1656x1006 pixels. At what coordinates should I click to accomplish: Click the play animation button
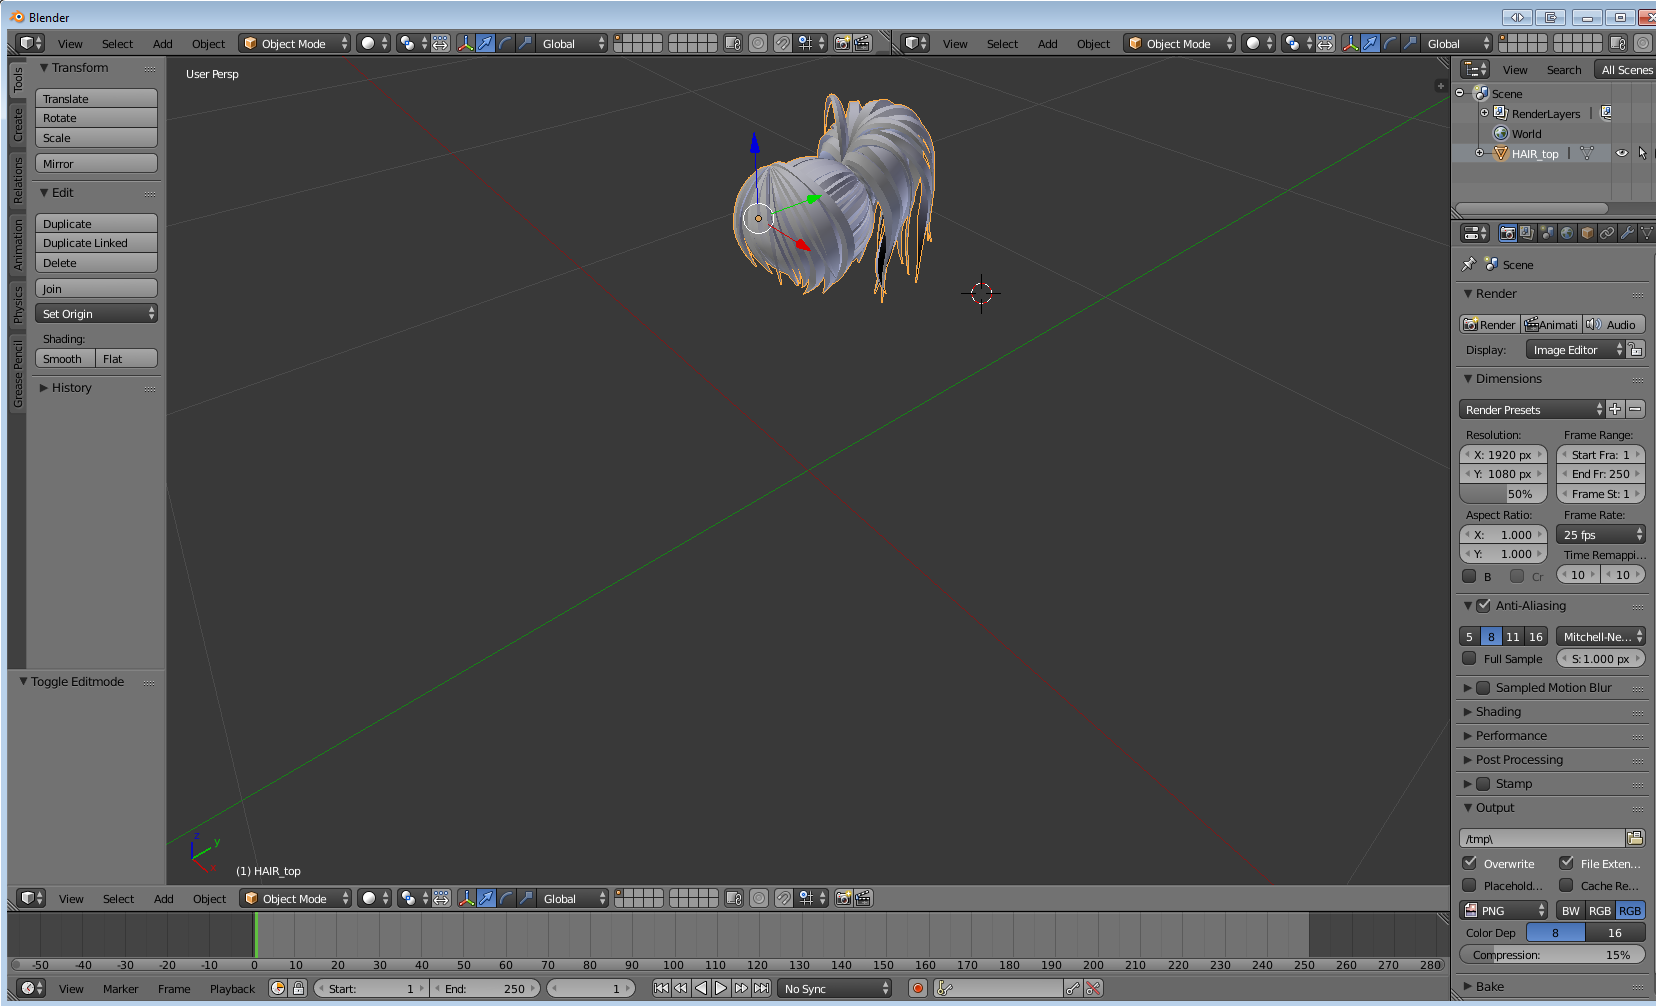[721, 988]
